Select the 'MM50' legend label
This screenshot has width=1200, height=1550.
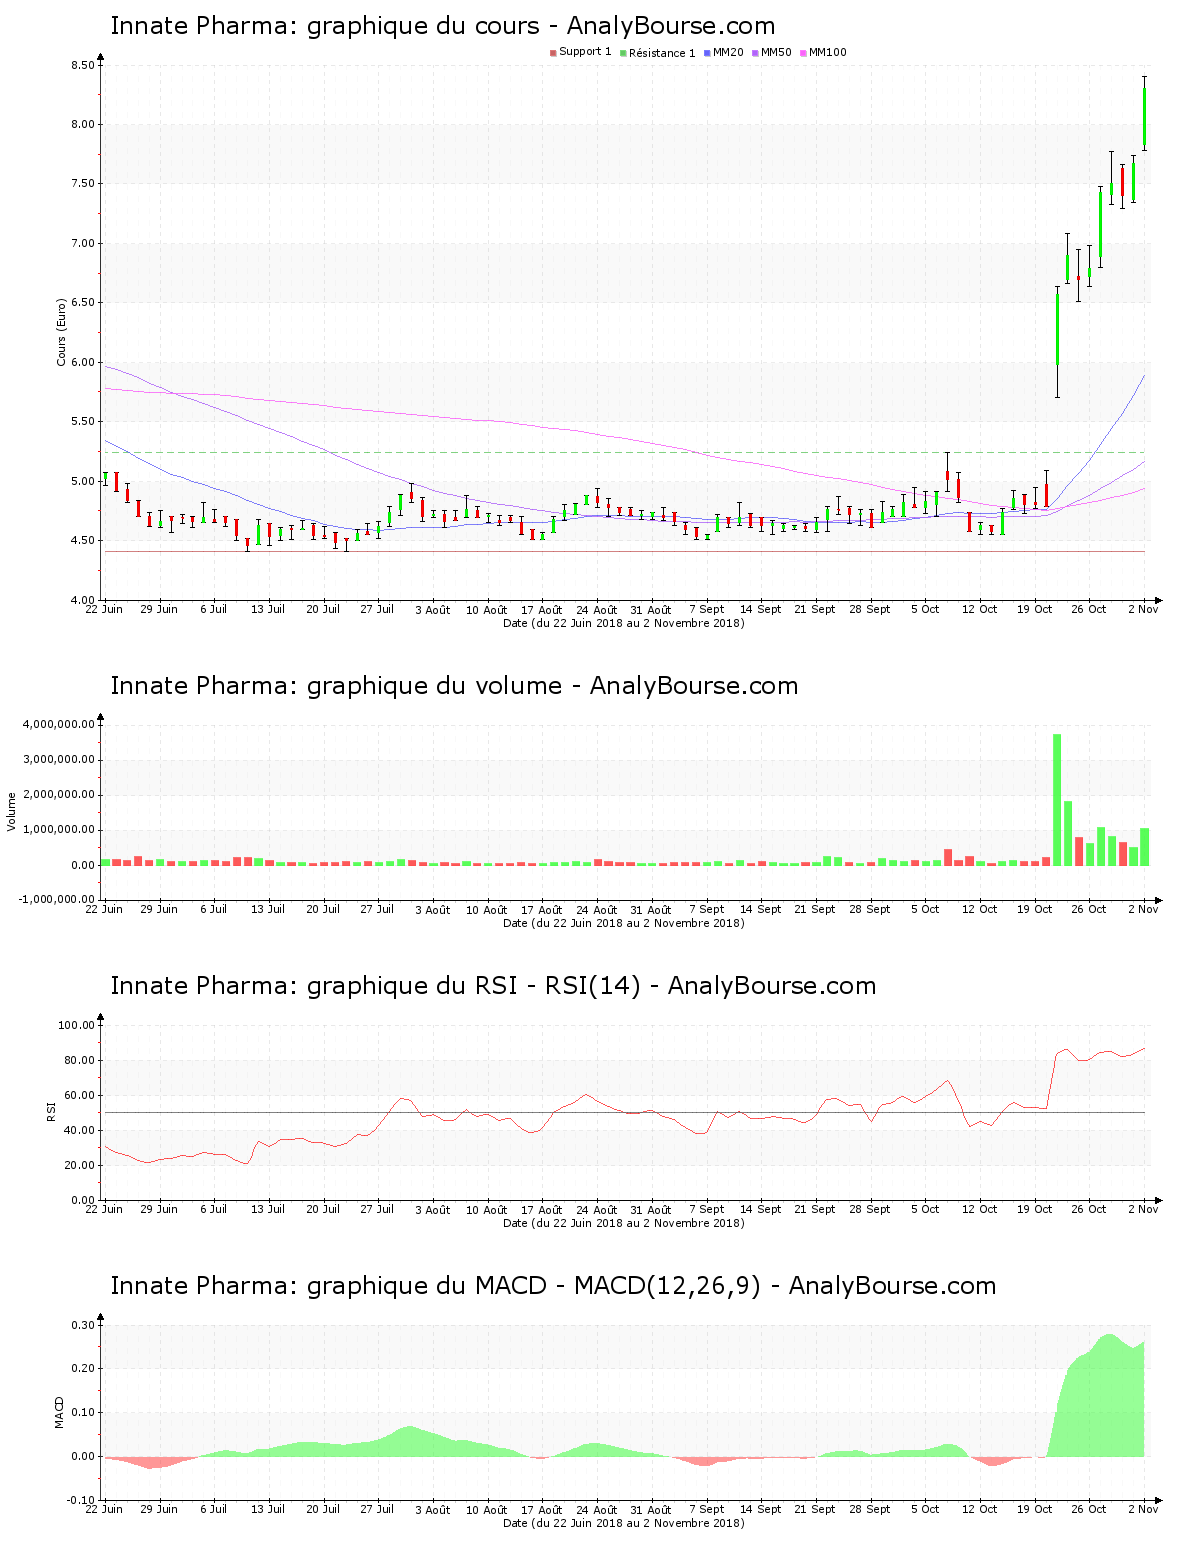tap(776, 52)
